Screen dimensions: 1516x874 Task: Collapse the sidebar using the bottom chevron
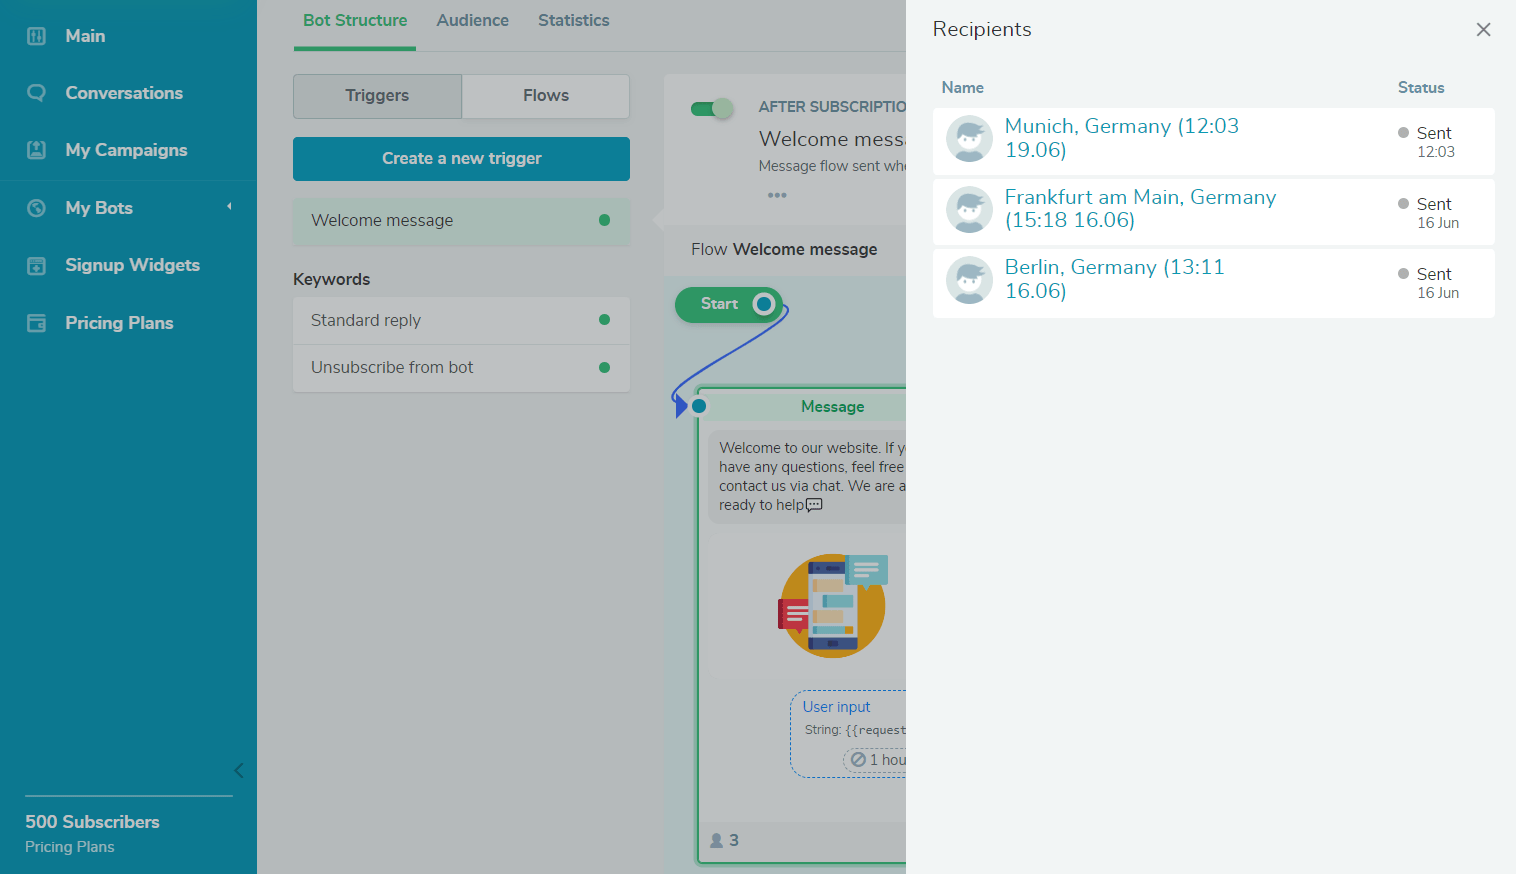click(x=238, y=770)
